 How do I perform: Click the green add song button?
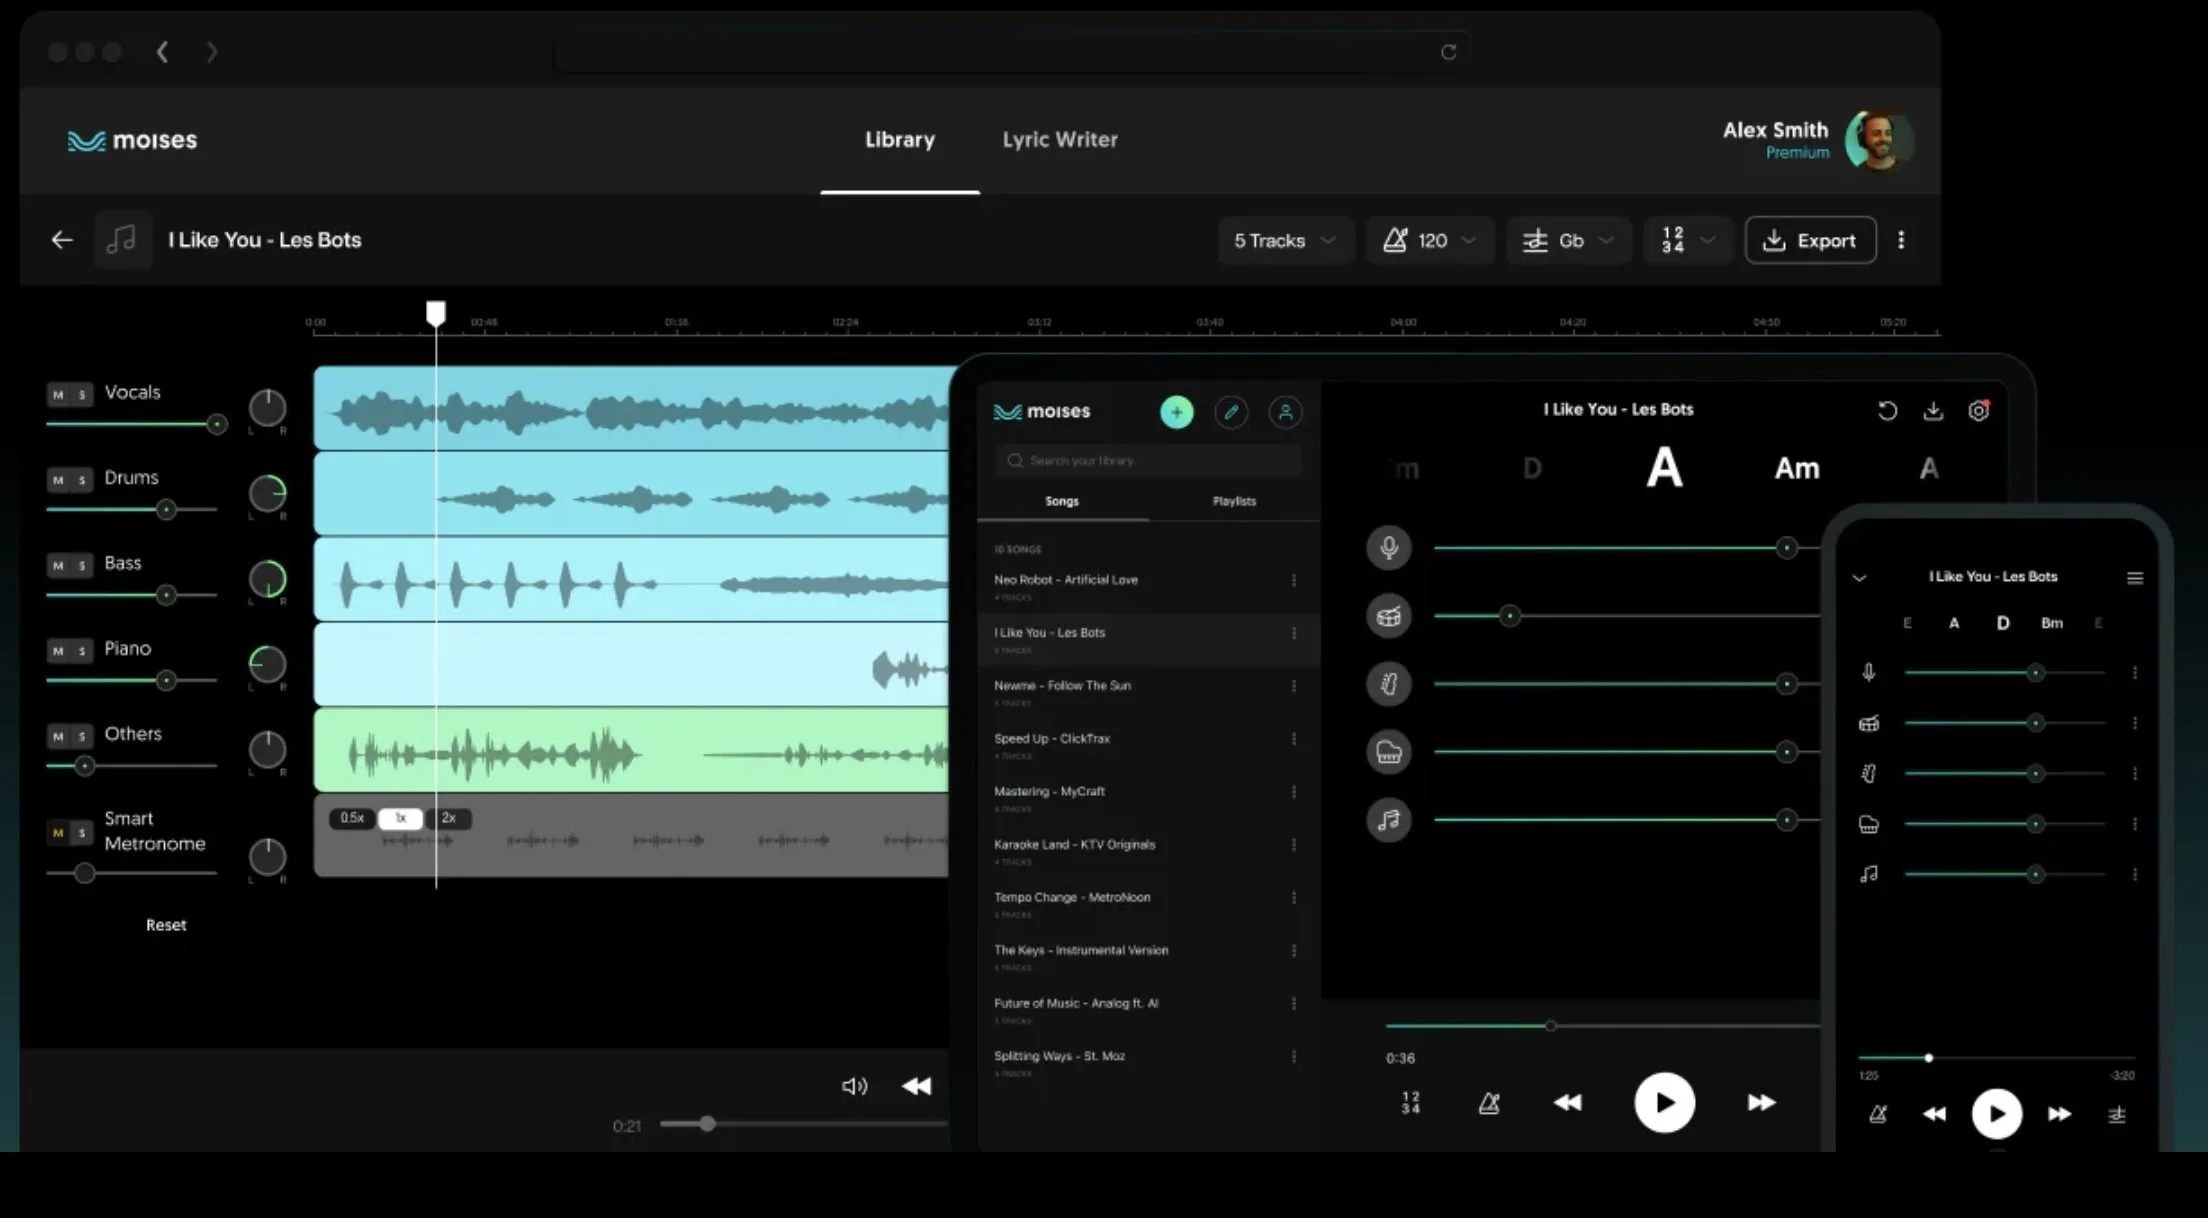(x=1176, y=412)
